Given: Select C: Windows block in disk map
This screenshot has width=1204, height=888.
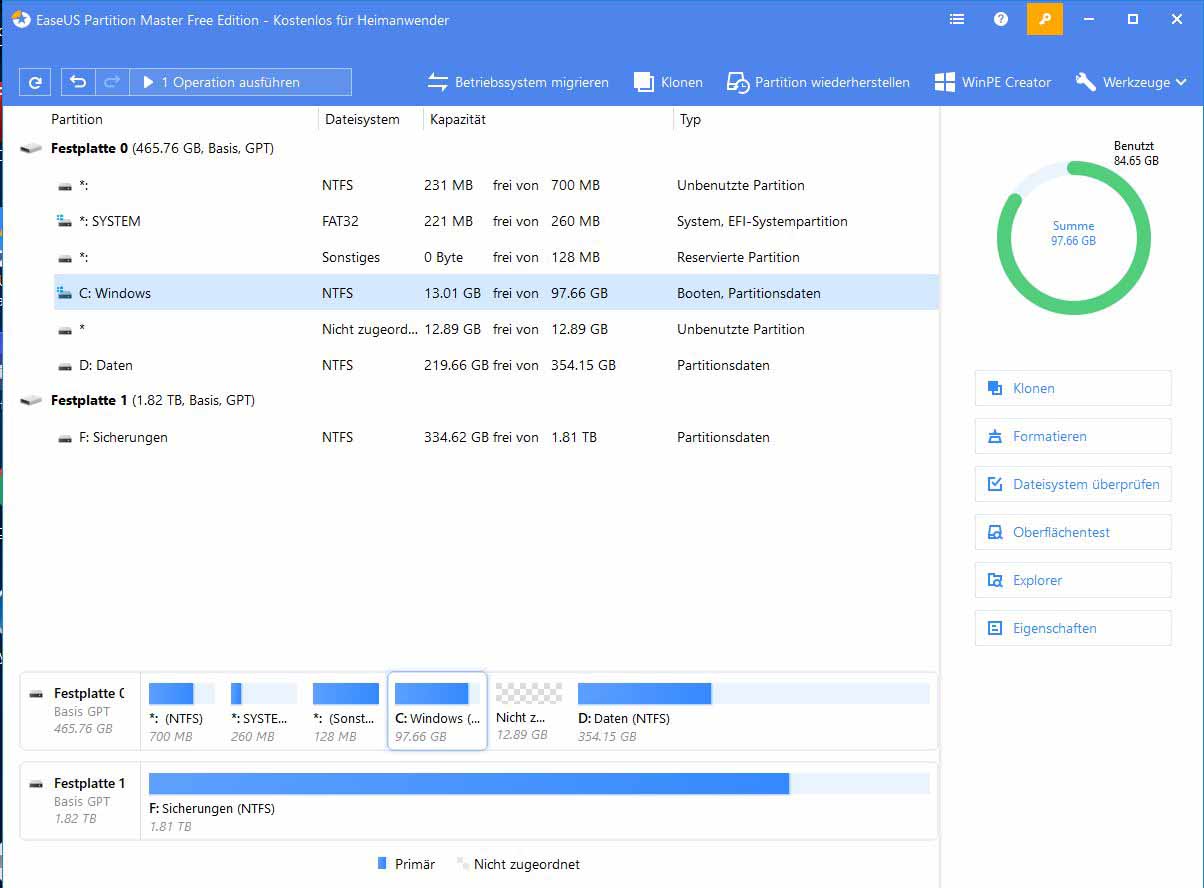Looking at the screenshot, I should [x=437, y=711].
